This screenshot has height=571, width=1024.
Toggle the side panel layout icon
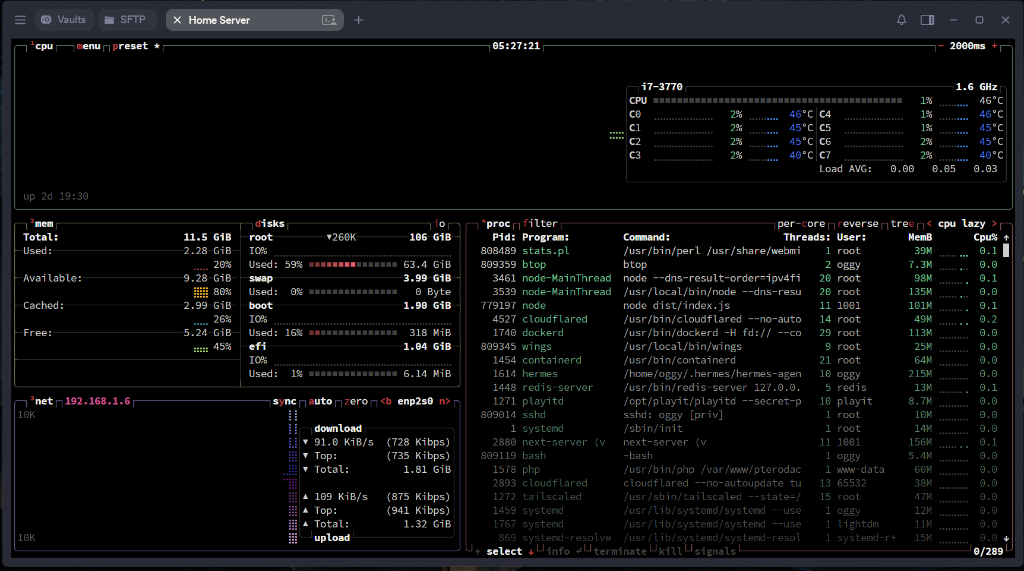(x=927, y=20)
